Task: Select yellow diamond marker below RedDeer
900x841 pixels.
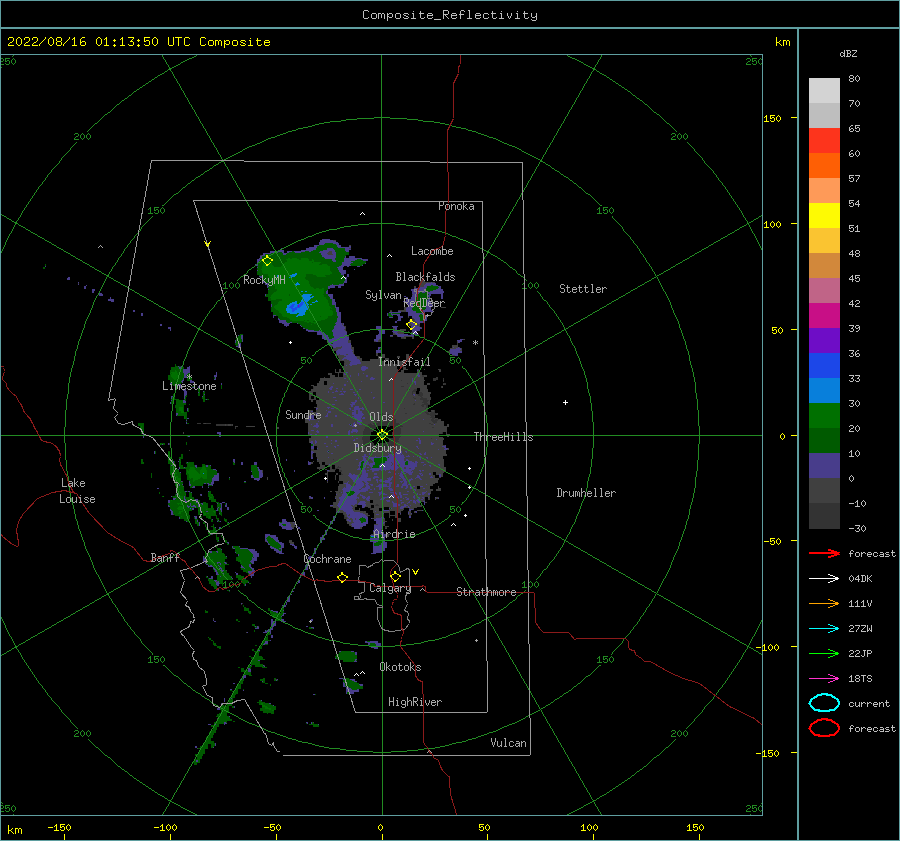Action: point(412,325)
